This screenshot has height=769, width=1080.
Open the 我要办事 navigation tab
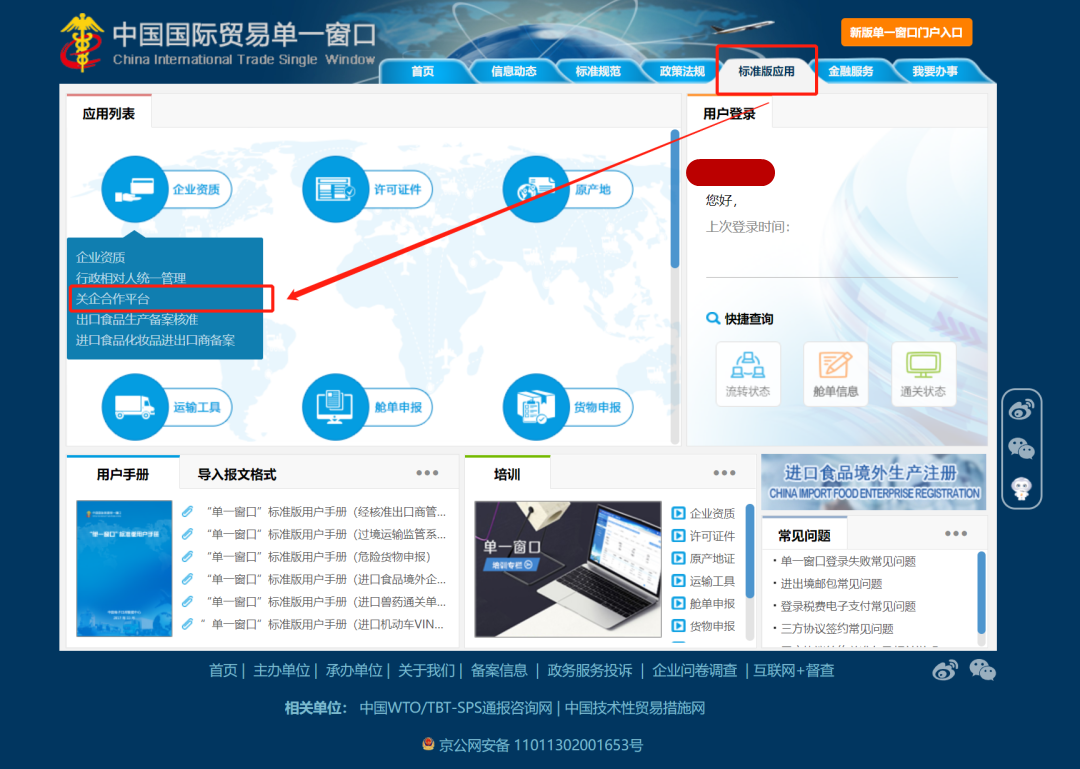click(x=935, y=71)
